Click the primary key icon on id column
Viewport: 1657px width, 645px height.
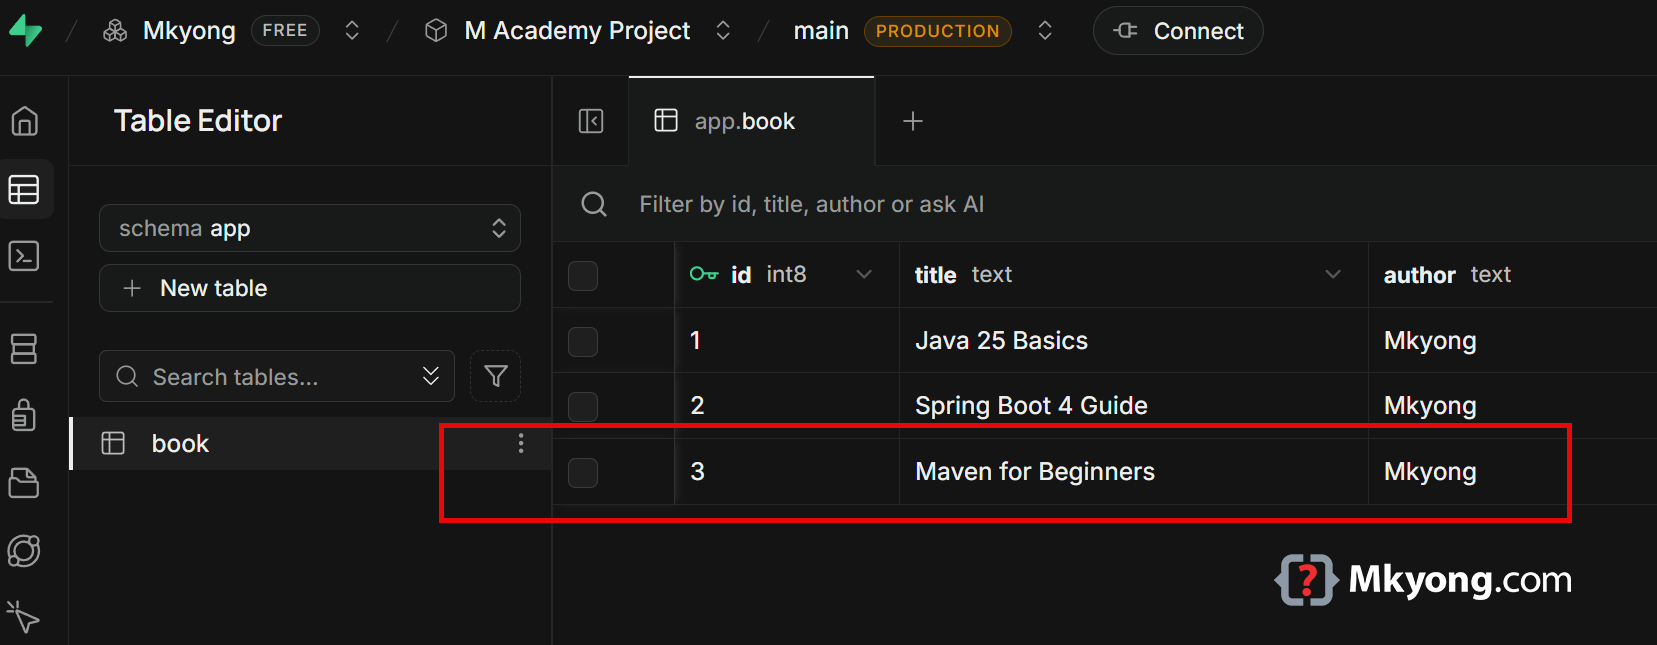704,274
